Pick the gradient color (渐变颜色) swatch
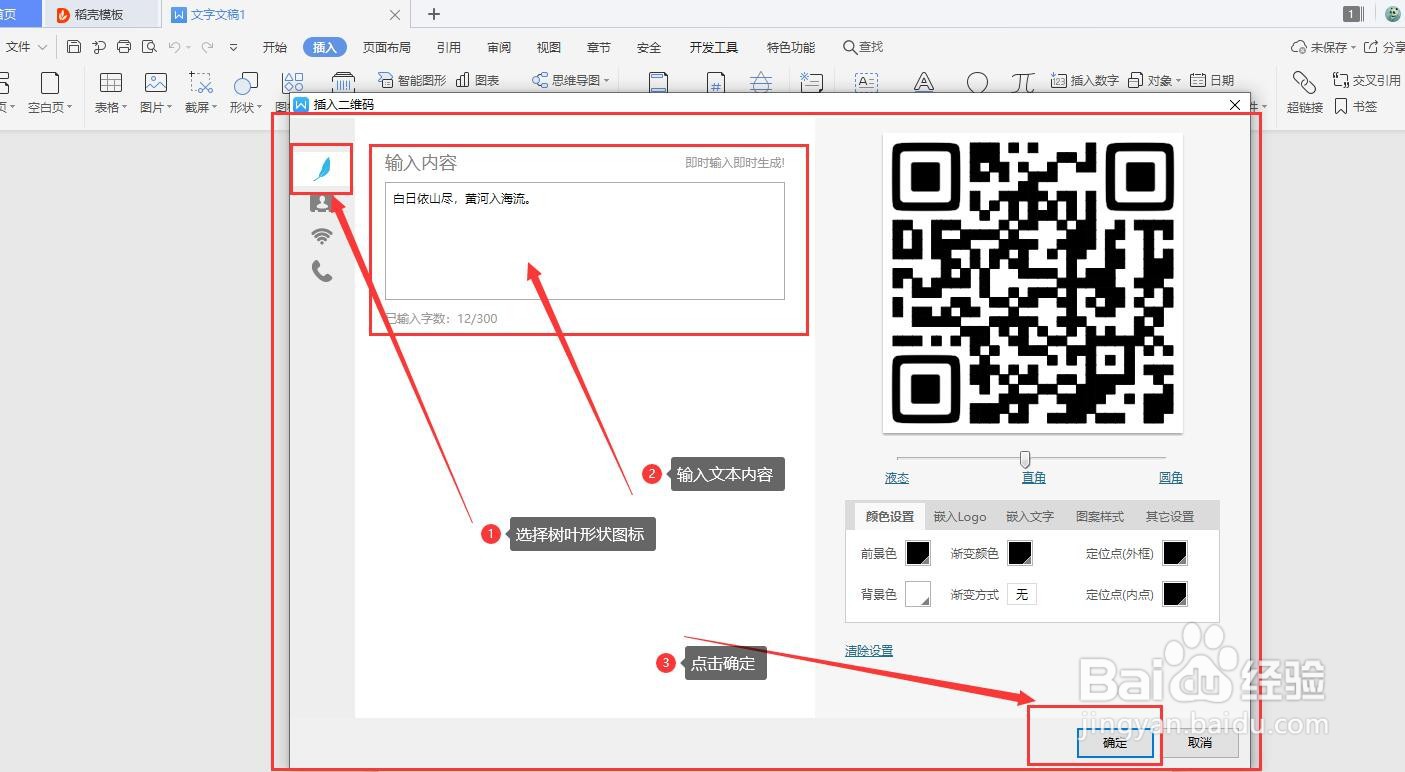The width and height of the screenshot is (1405, 772). tap(1020, 553)
